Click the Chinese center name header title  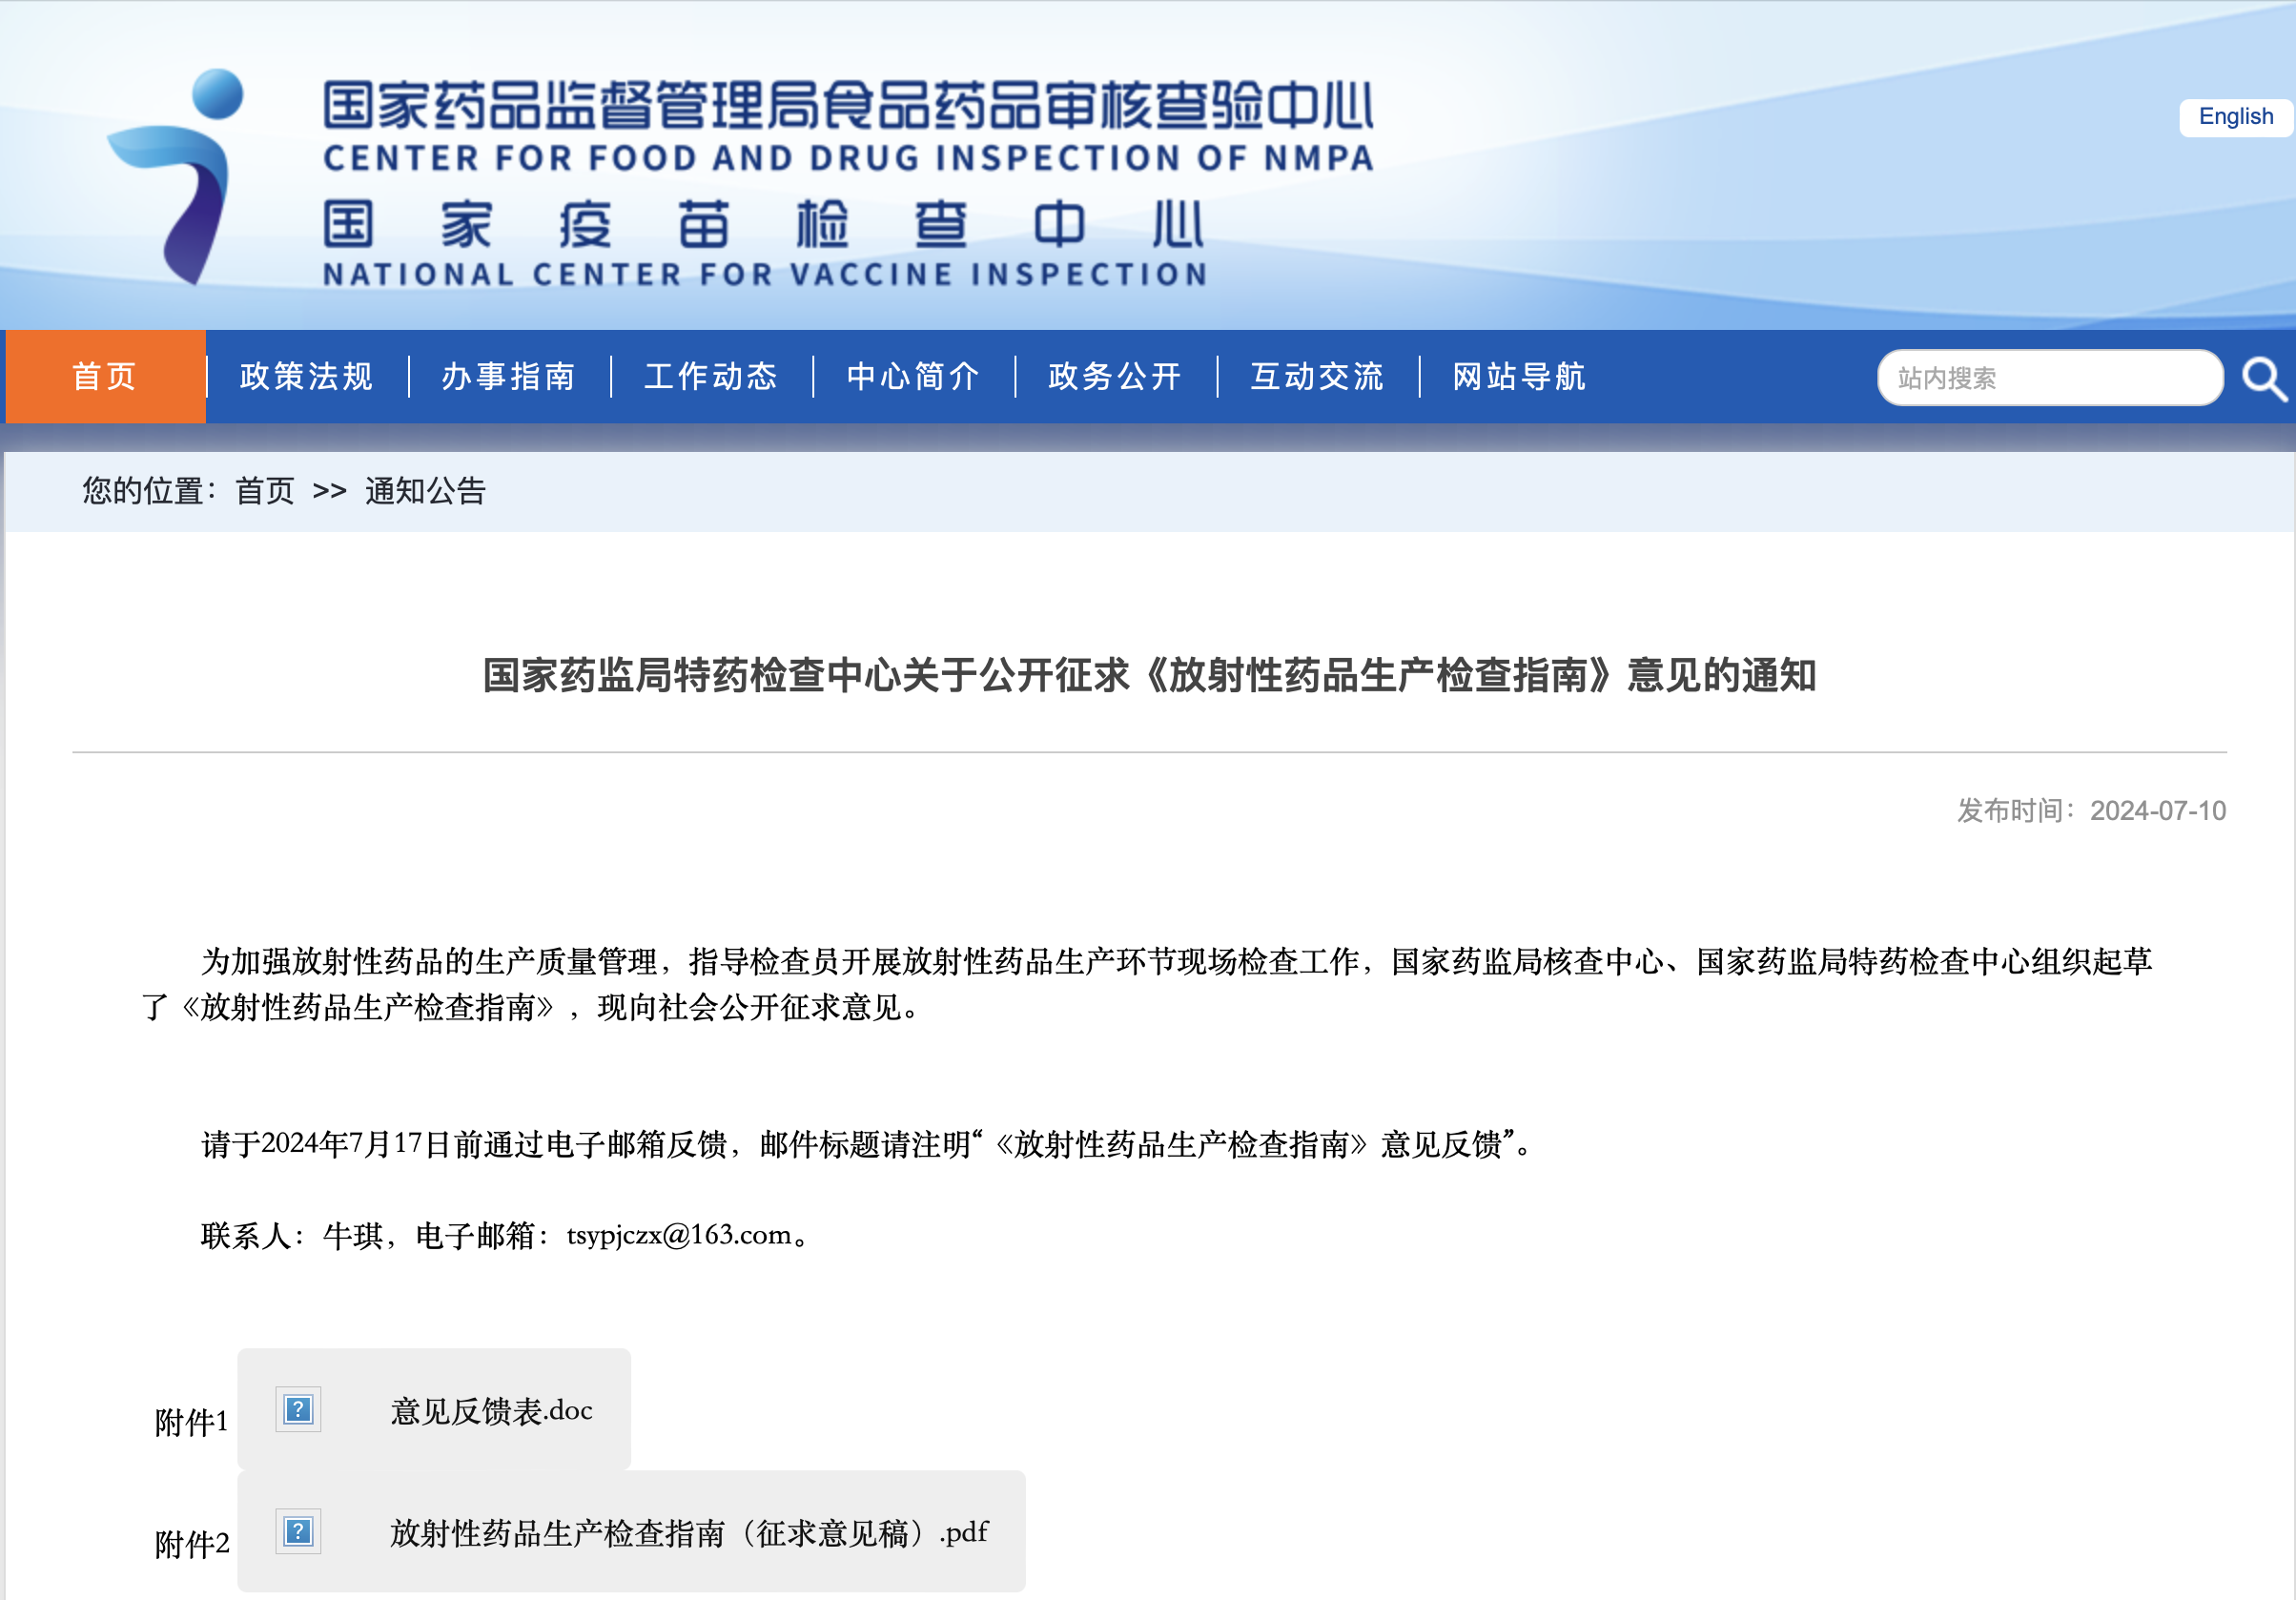click(x=848, y=106)
